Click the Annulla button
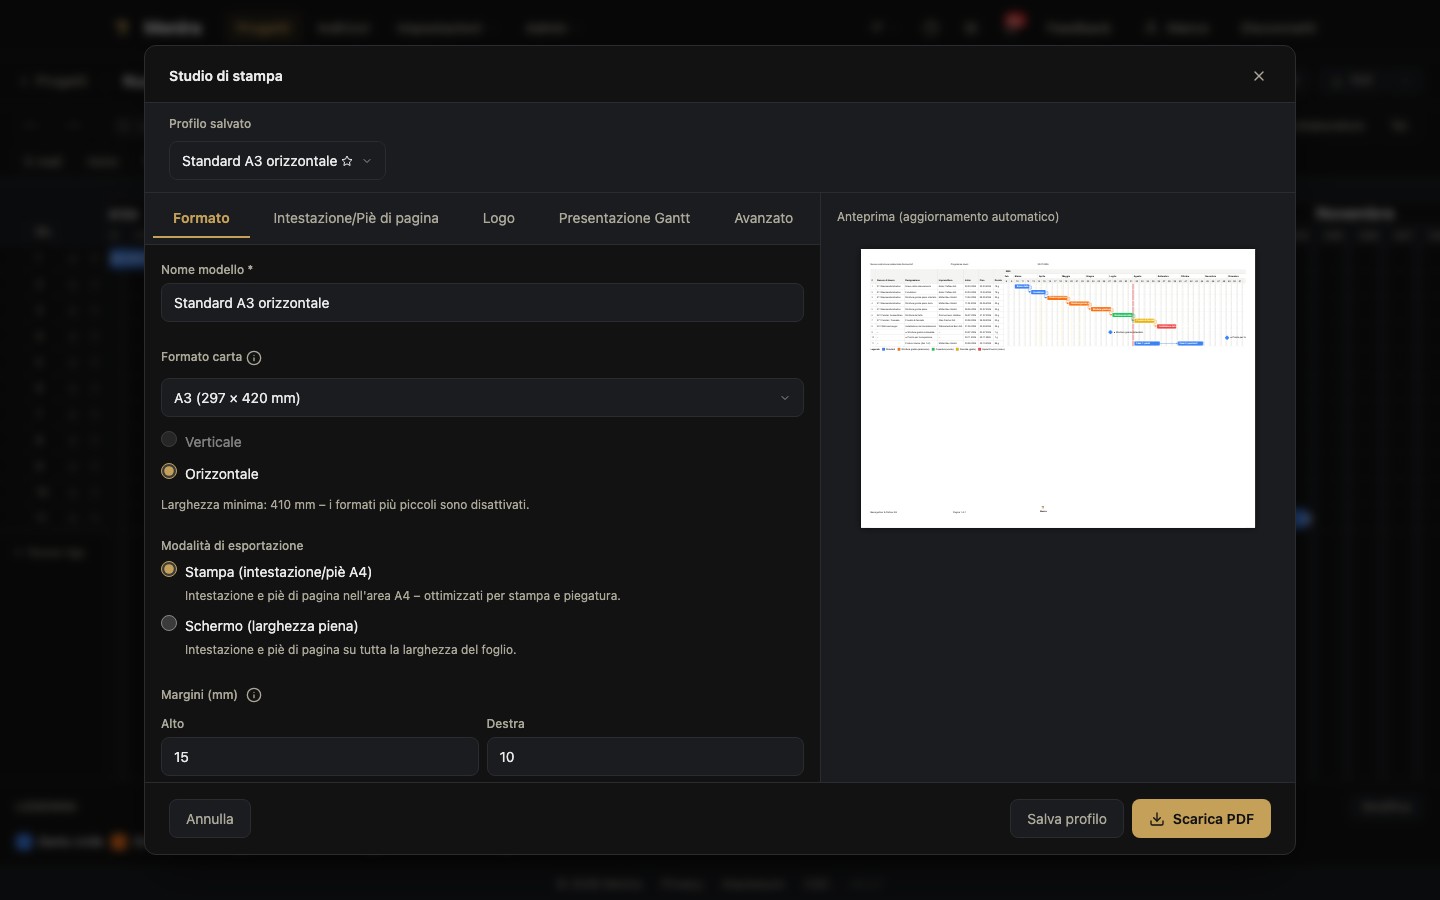1440x900 pixels. [x=210, y=819]
